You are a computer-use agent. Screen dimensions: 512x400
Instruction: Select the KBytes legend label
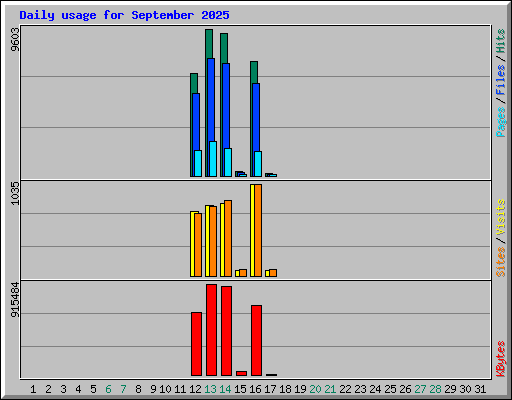(500, 359)
